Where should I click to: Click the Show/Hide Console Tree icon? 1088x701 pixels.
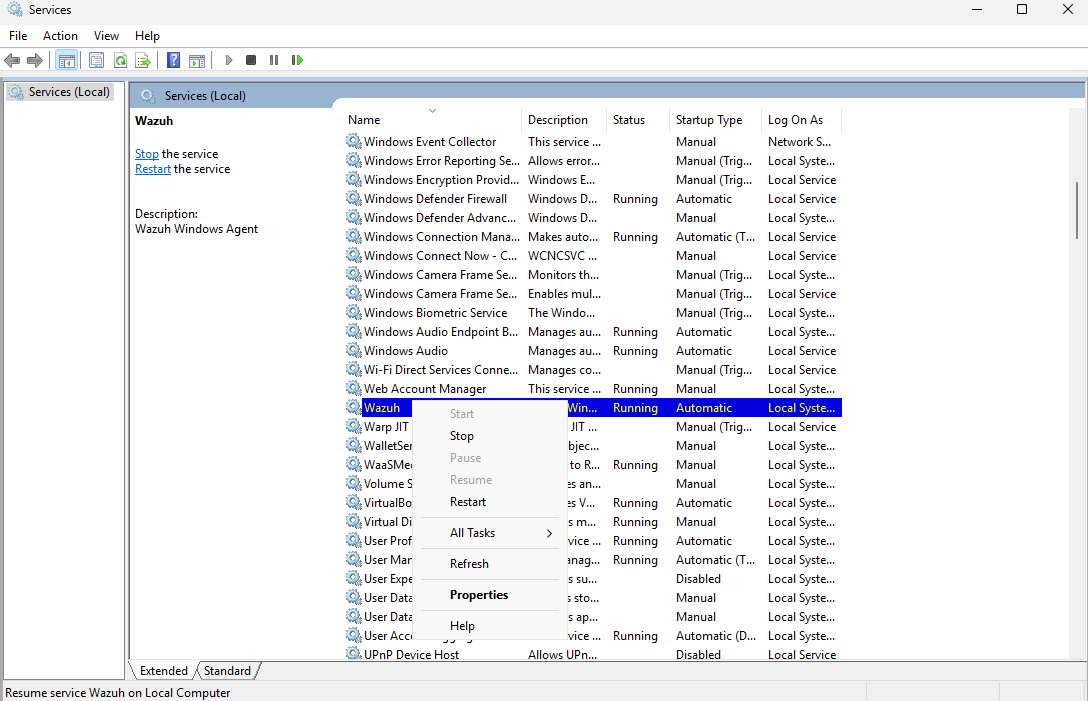pyautogui.click(x=67, y=60)
